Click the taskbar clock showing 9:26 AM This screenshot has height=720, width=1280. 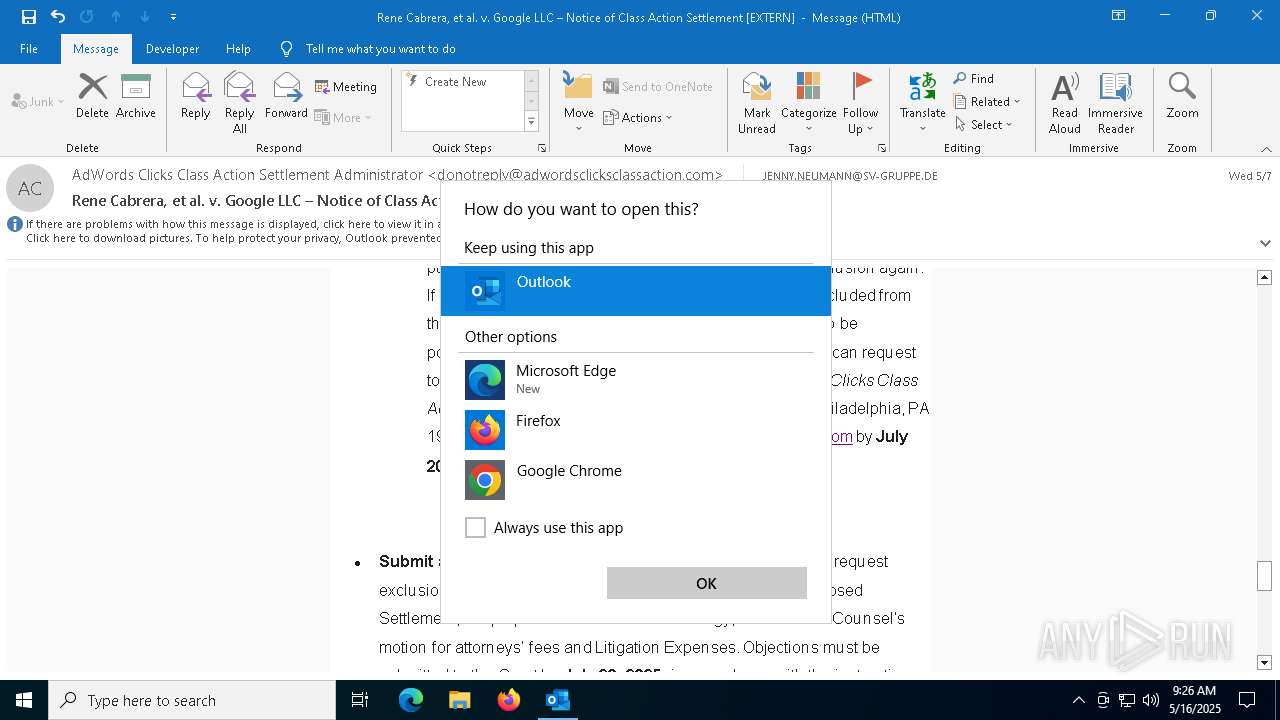click(1194, 700)
